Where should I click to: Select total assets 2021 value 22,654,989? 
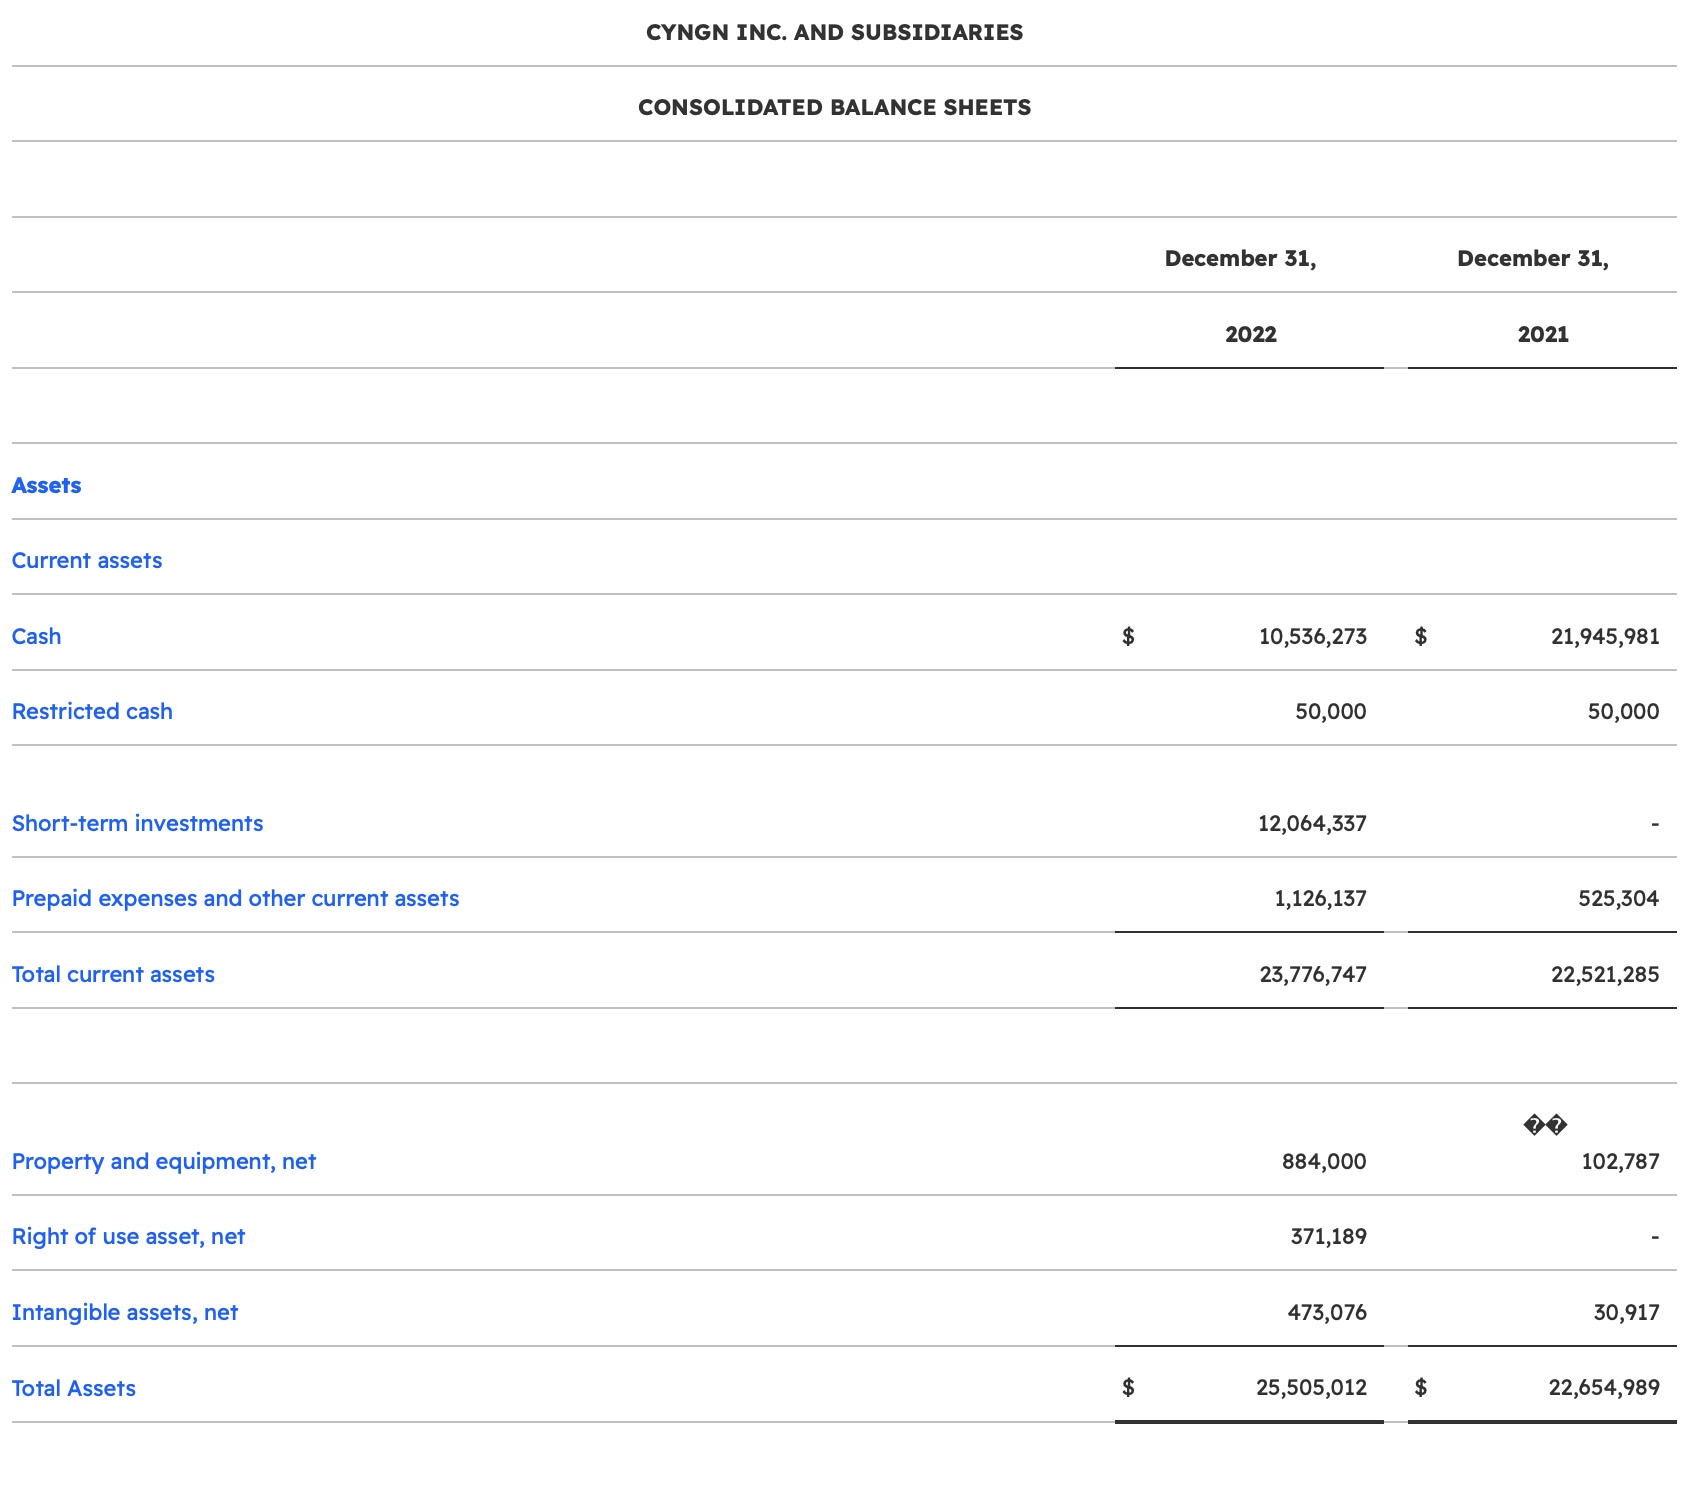coord(1604,1388)
